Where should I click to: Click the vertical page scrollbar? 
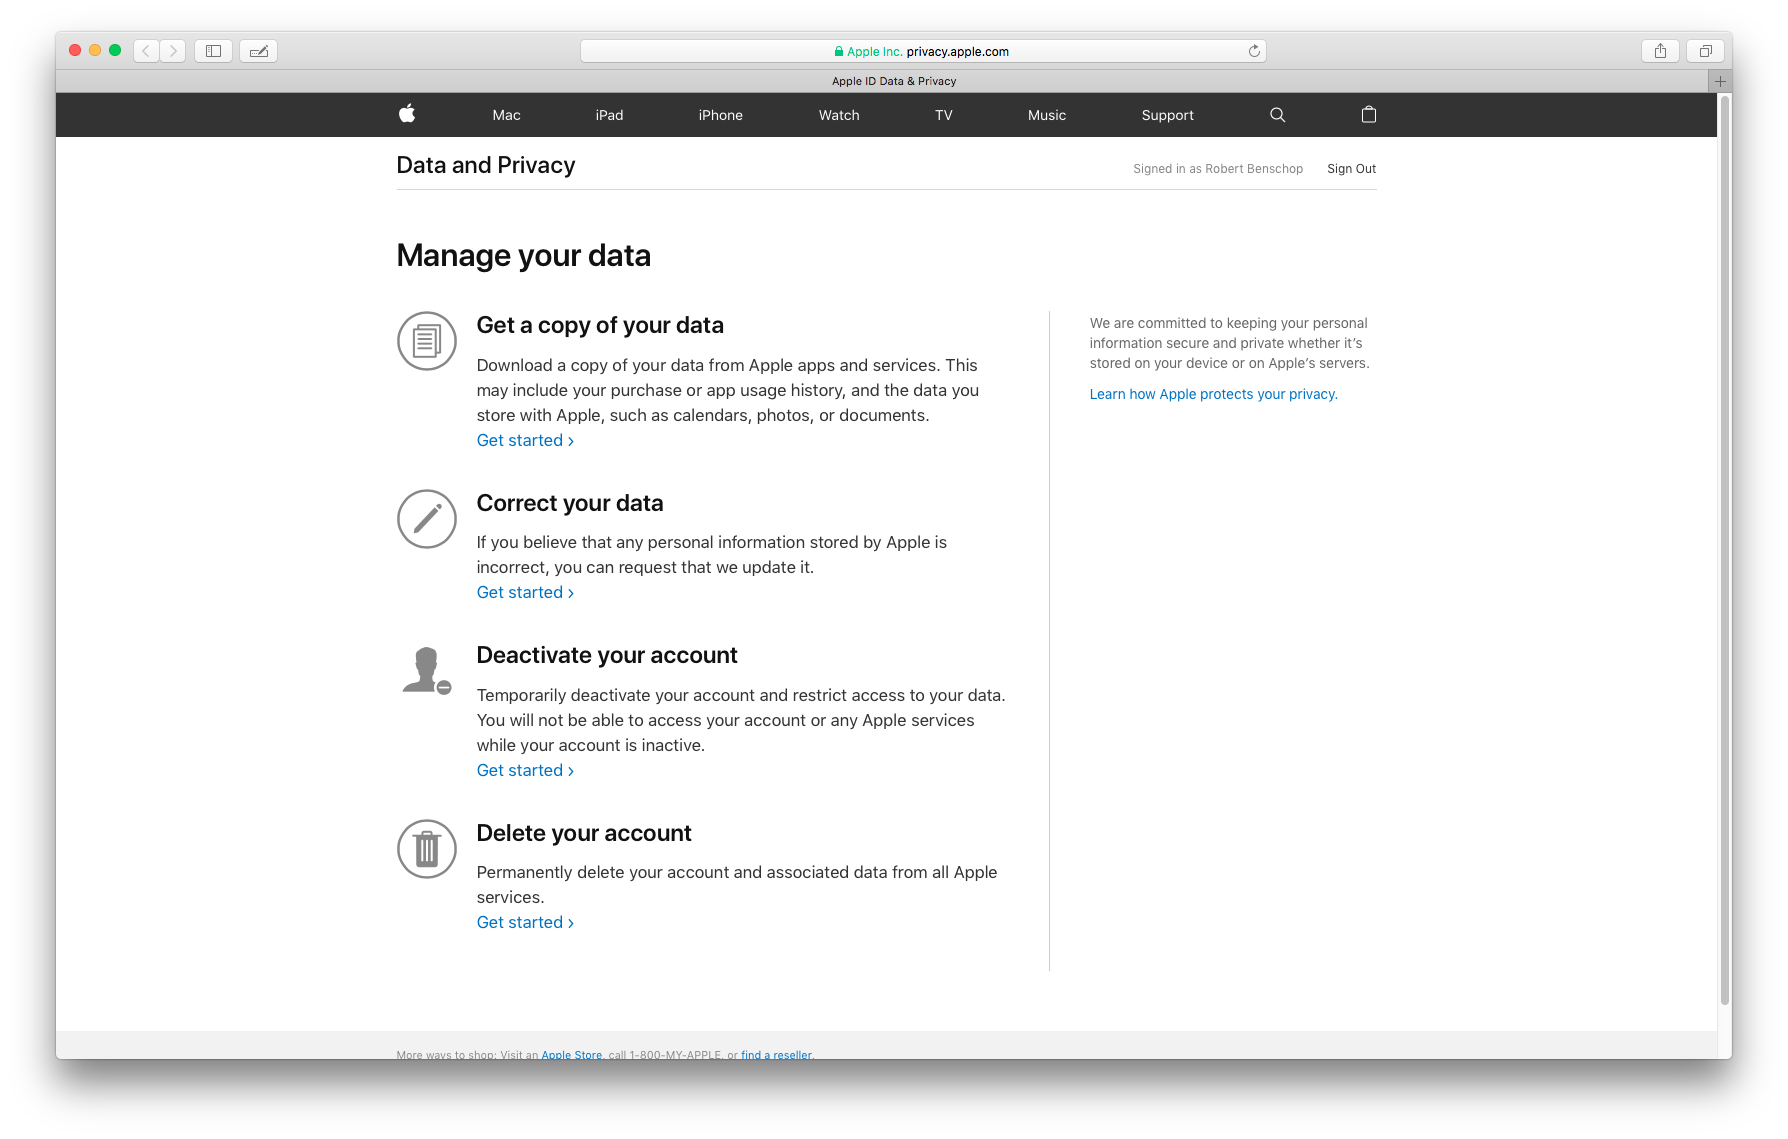(1724, 550)
